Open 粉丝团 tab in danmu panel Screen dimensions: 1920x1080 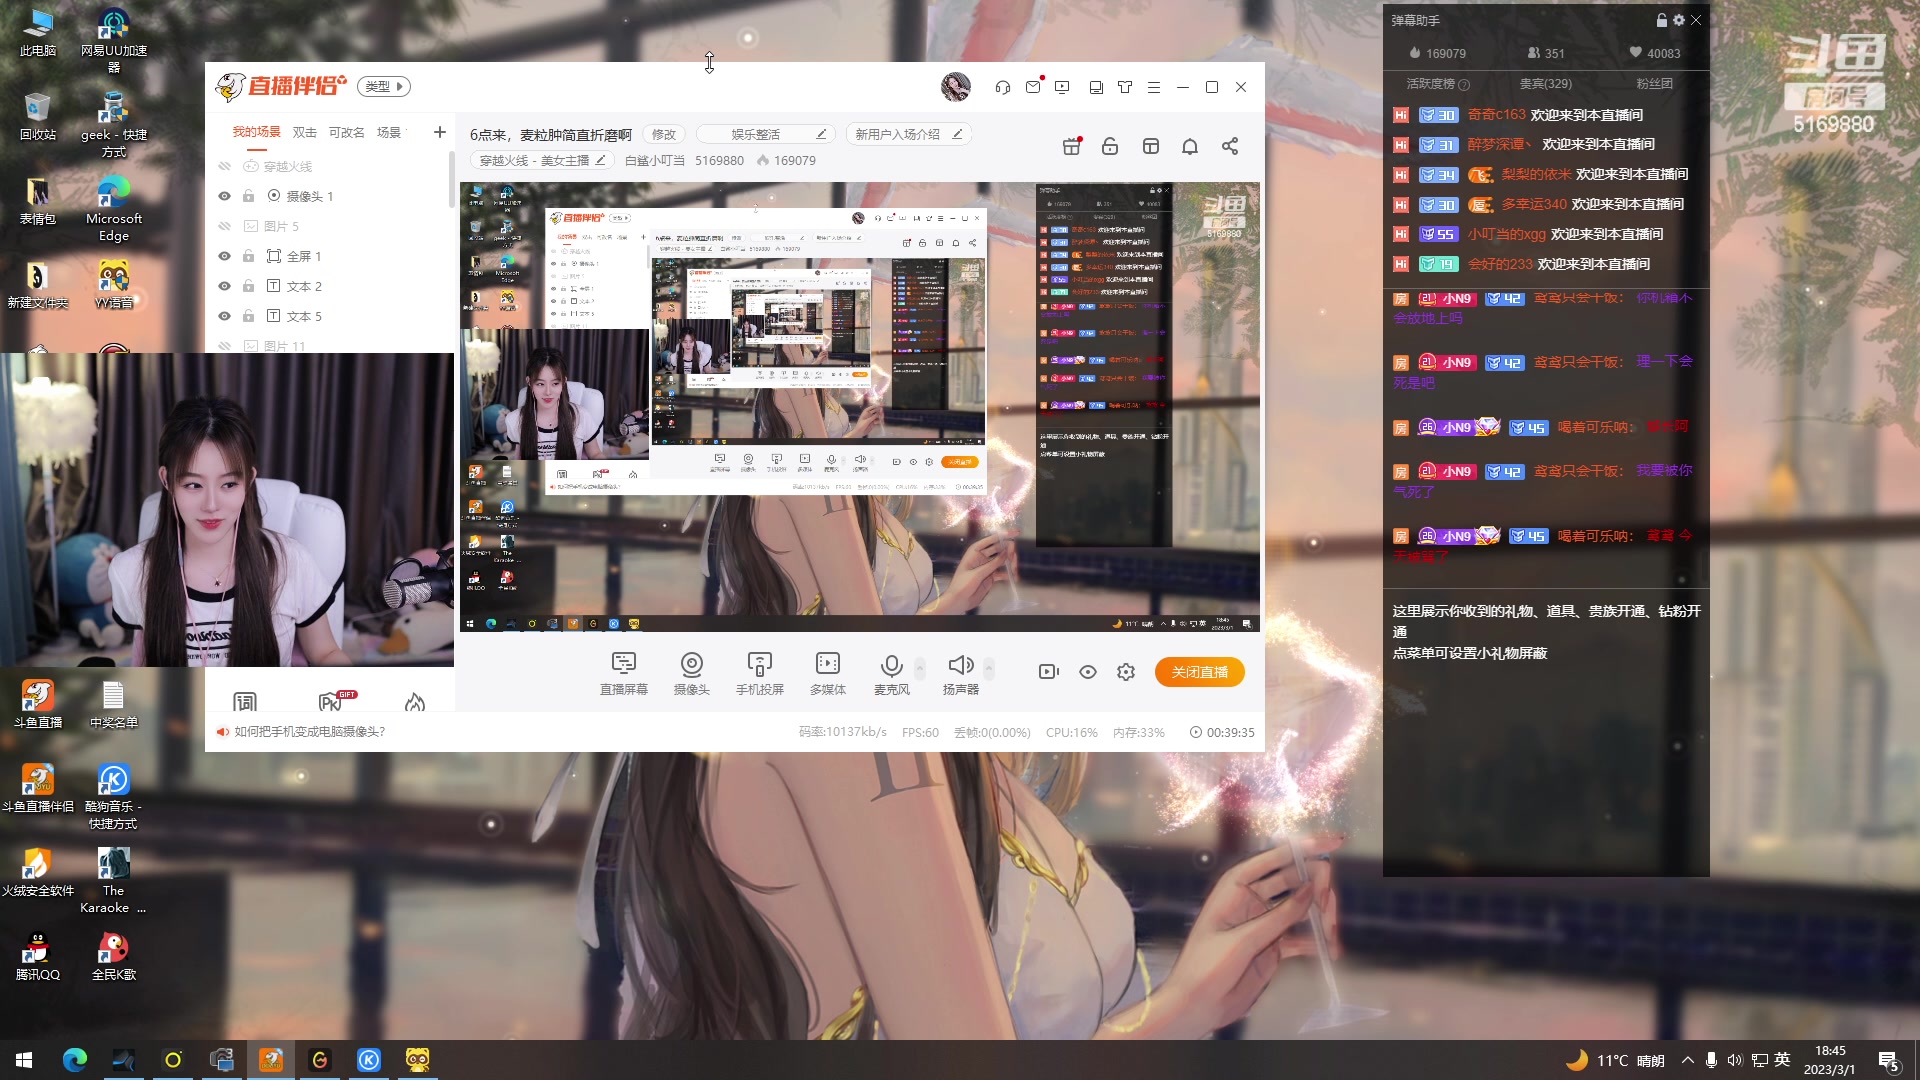pyautogui.click(x=1655, y=84)
